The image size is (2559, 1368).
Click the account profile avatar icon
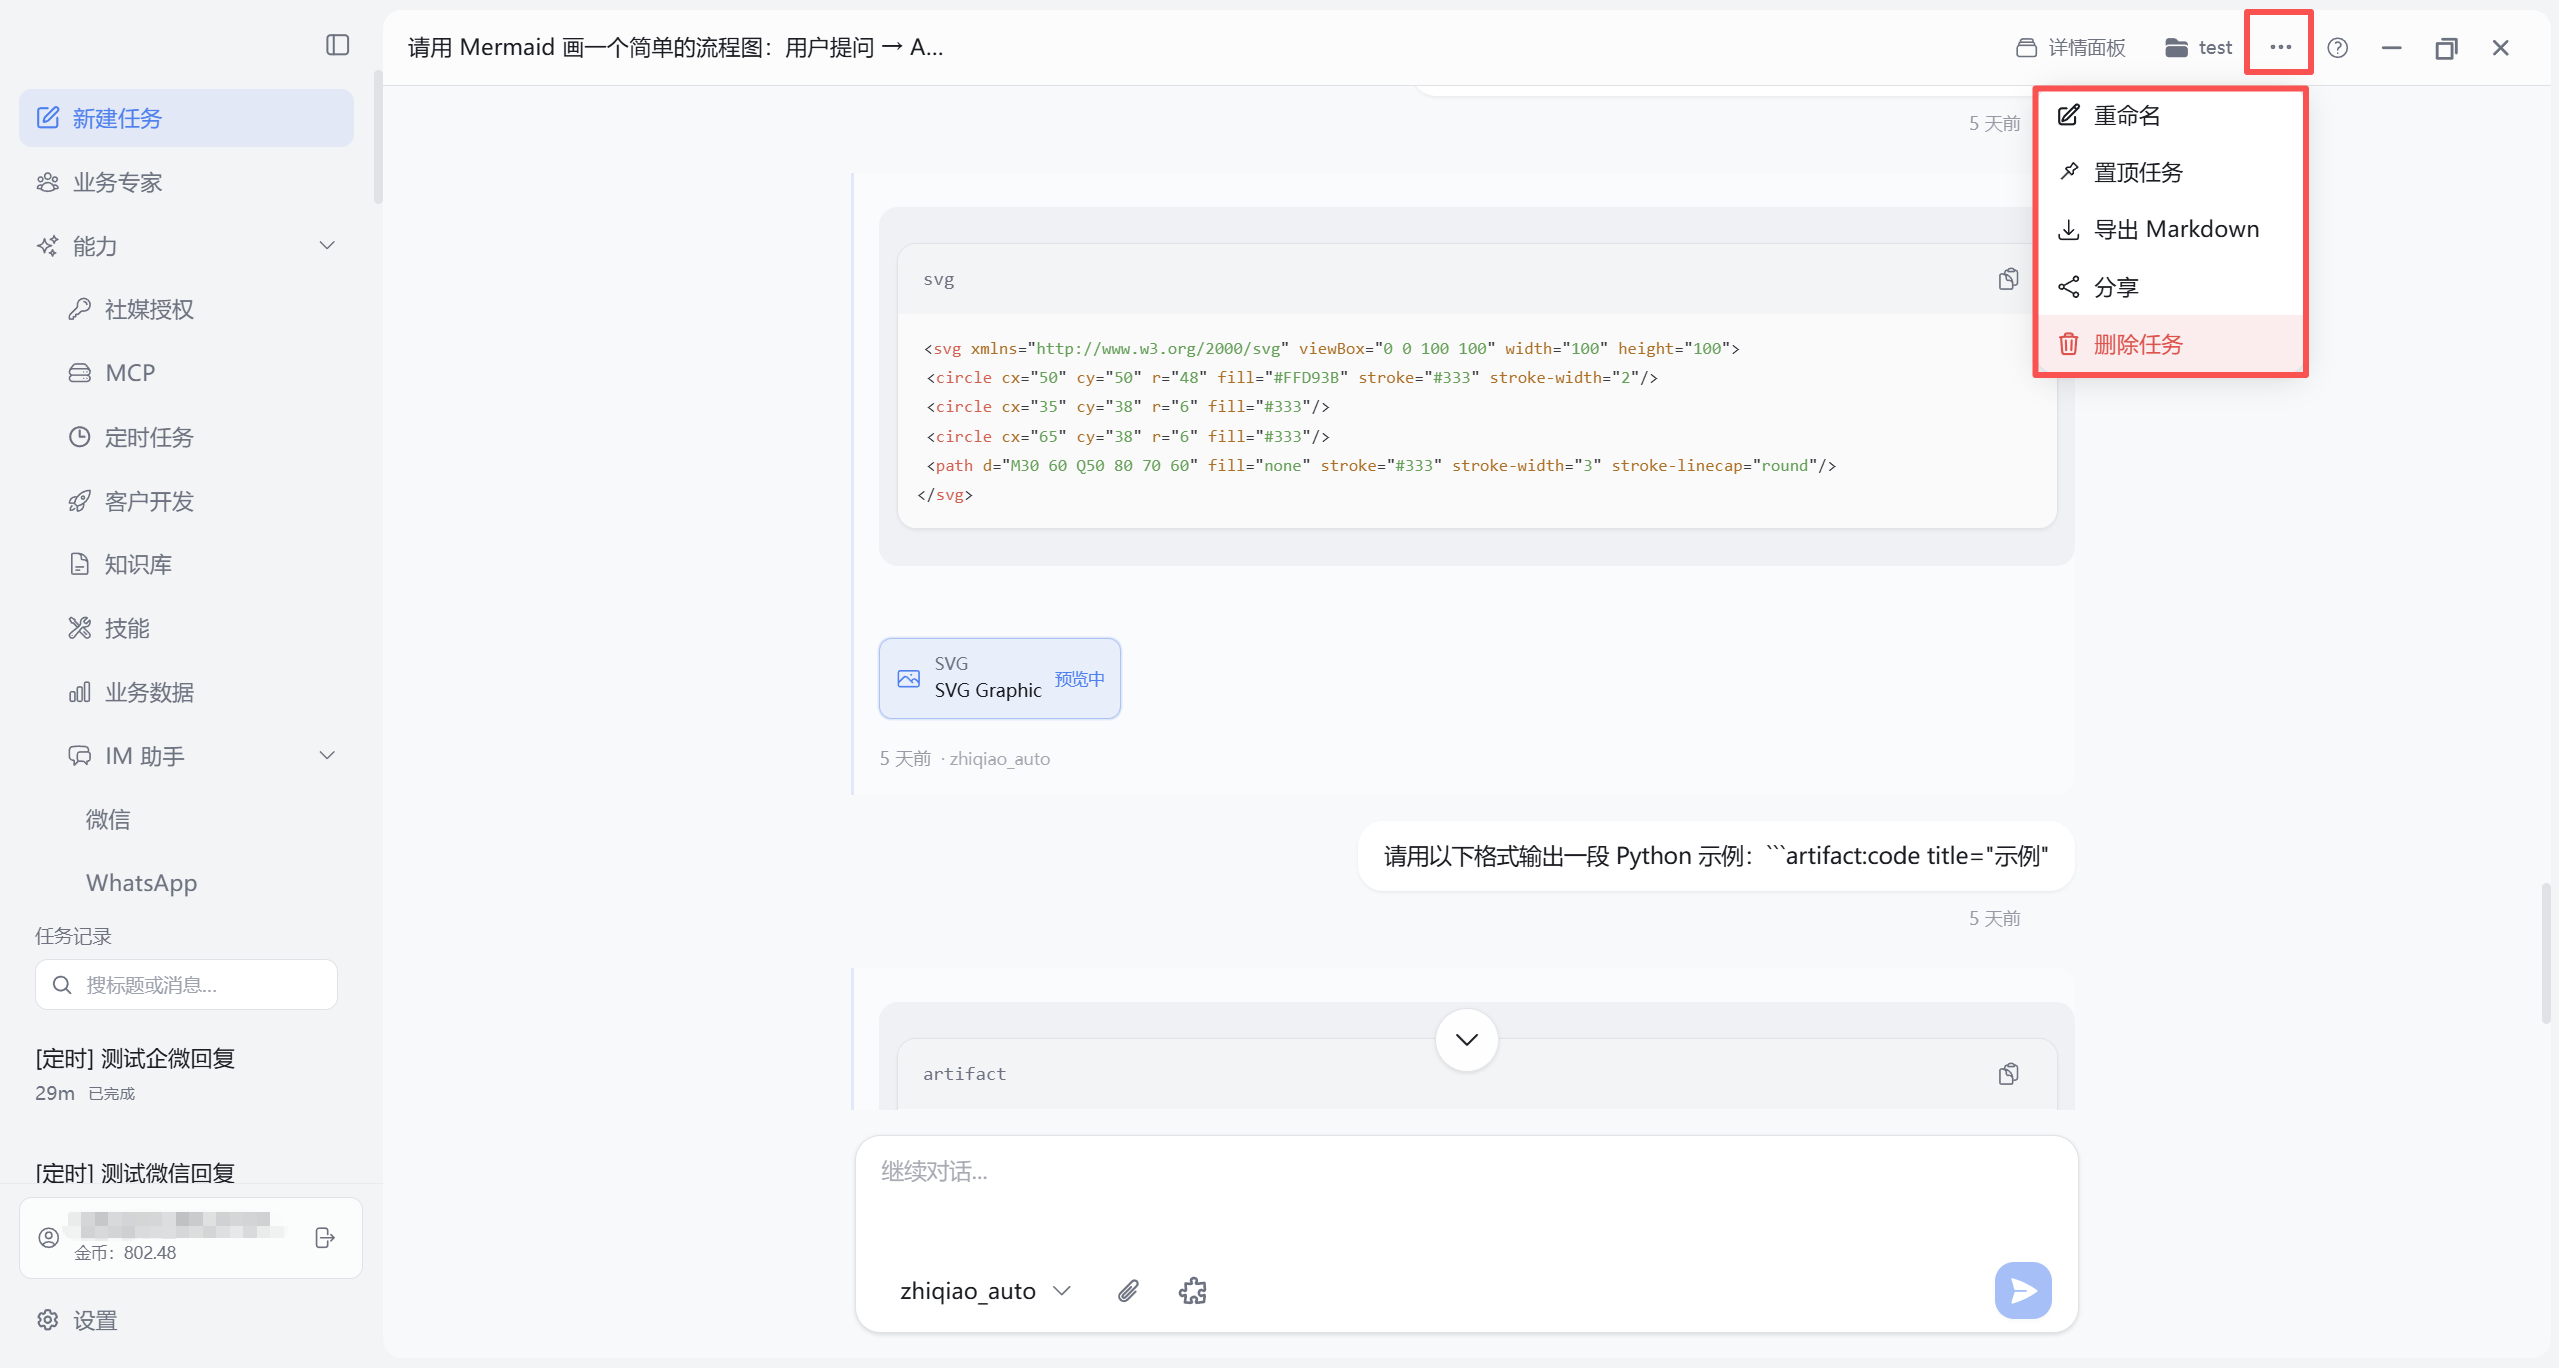coord(48,1237)
